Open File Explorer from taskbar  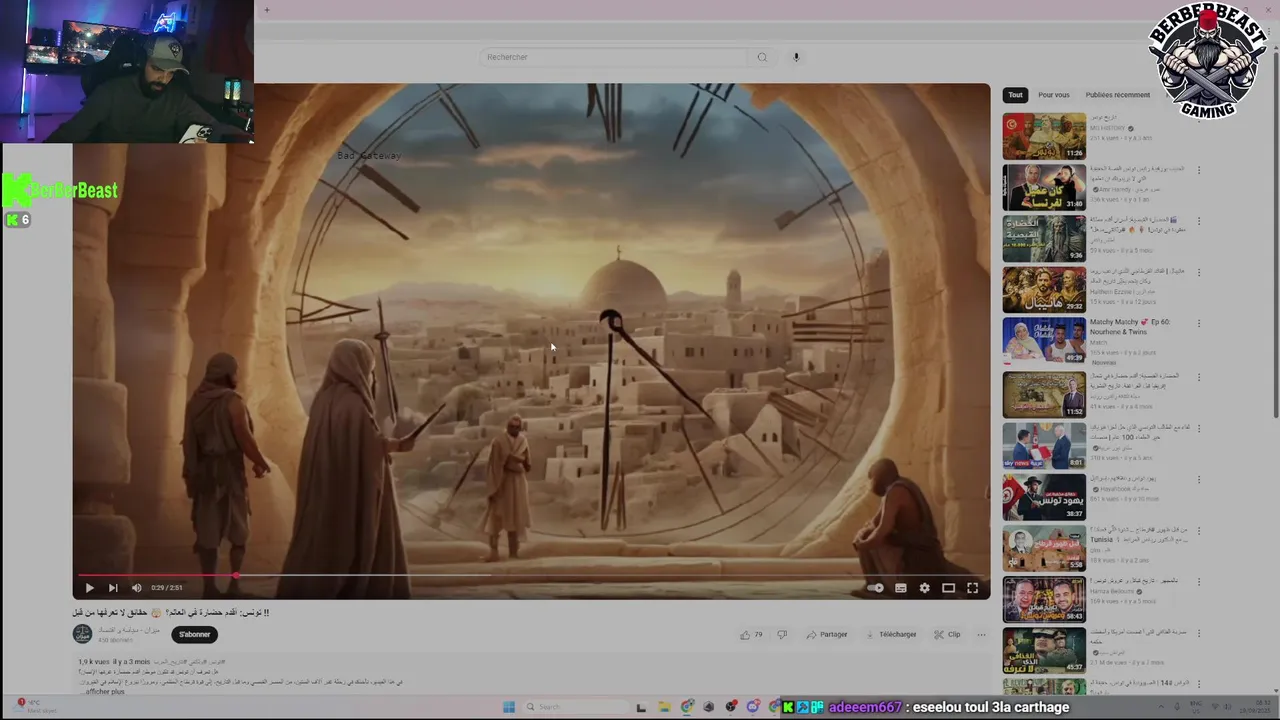pos(664,707)
